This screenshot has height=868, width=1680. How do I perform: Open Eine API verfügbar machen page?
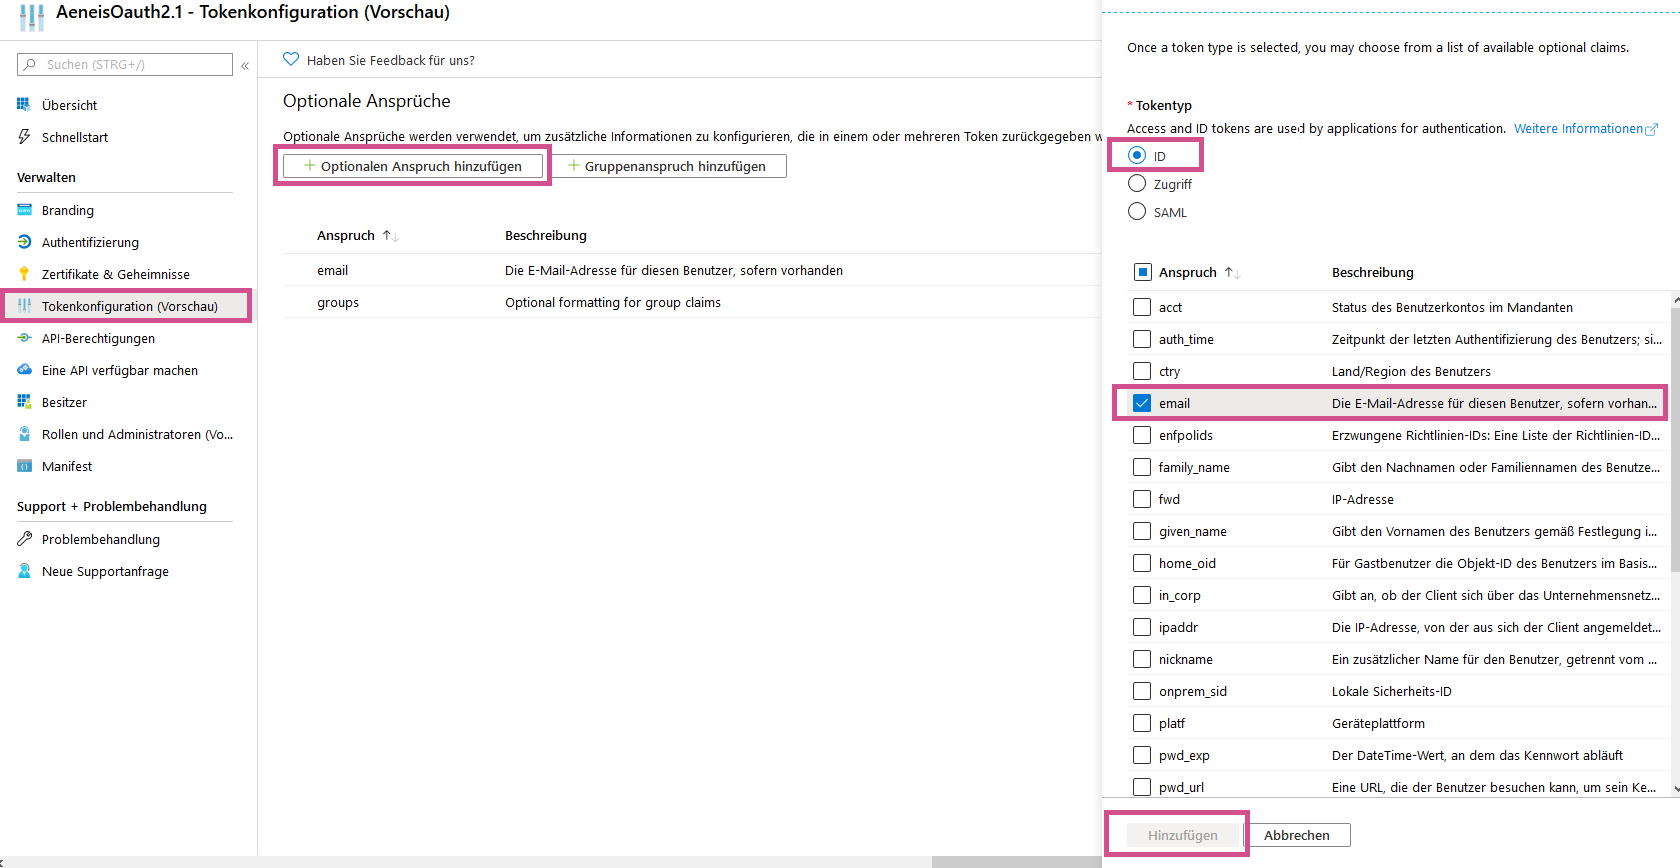pos(120,370)
